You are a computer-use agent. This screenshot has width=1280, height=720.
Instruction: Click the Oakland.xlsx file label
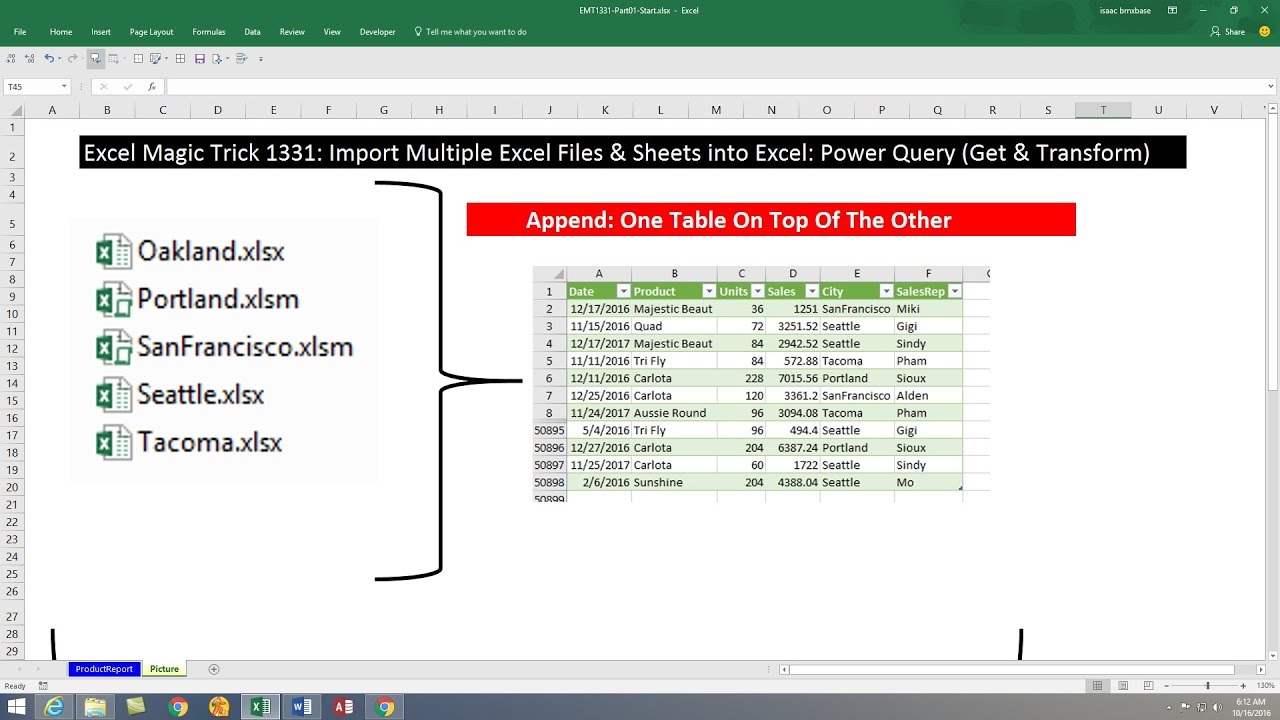click(211, 251)
